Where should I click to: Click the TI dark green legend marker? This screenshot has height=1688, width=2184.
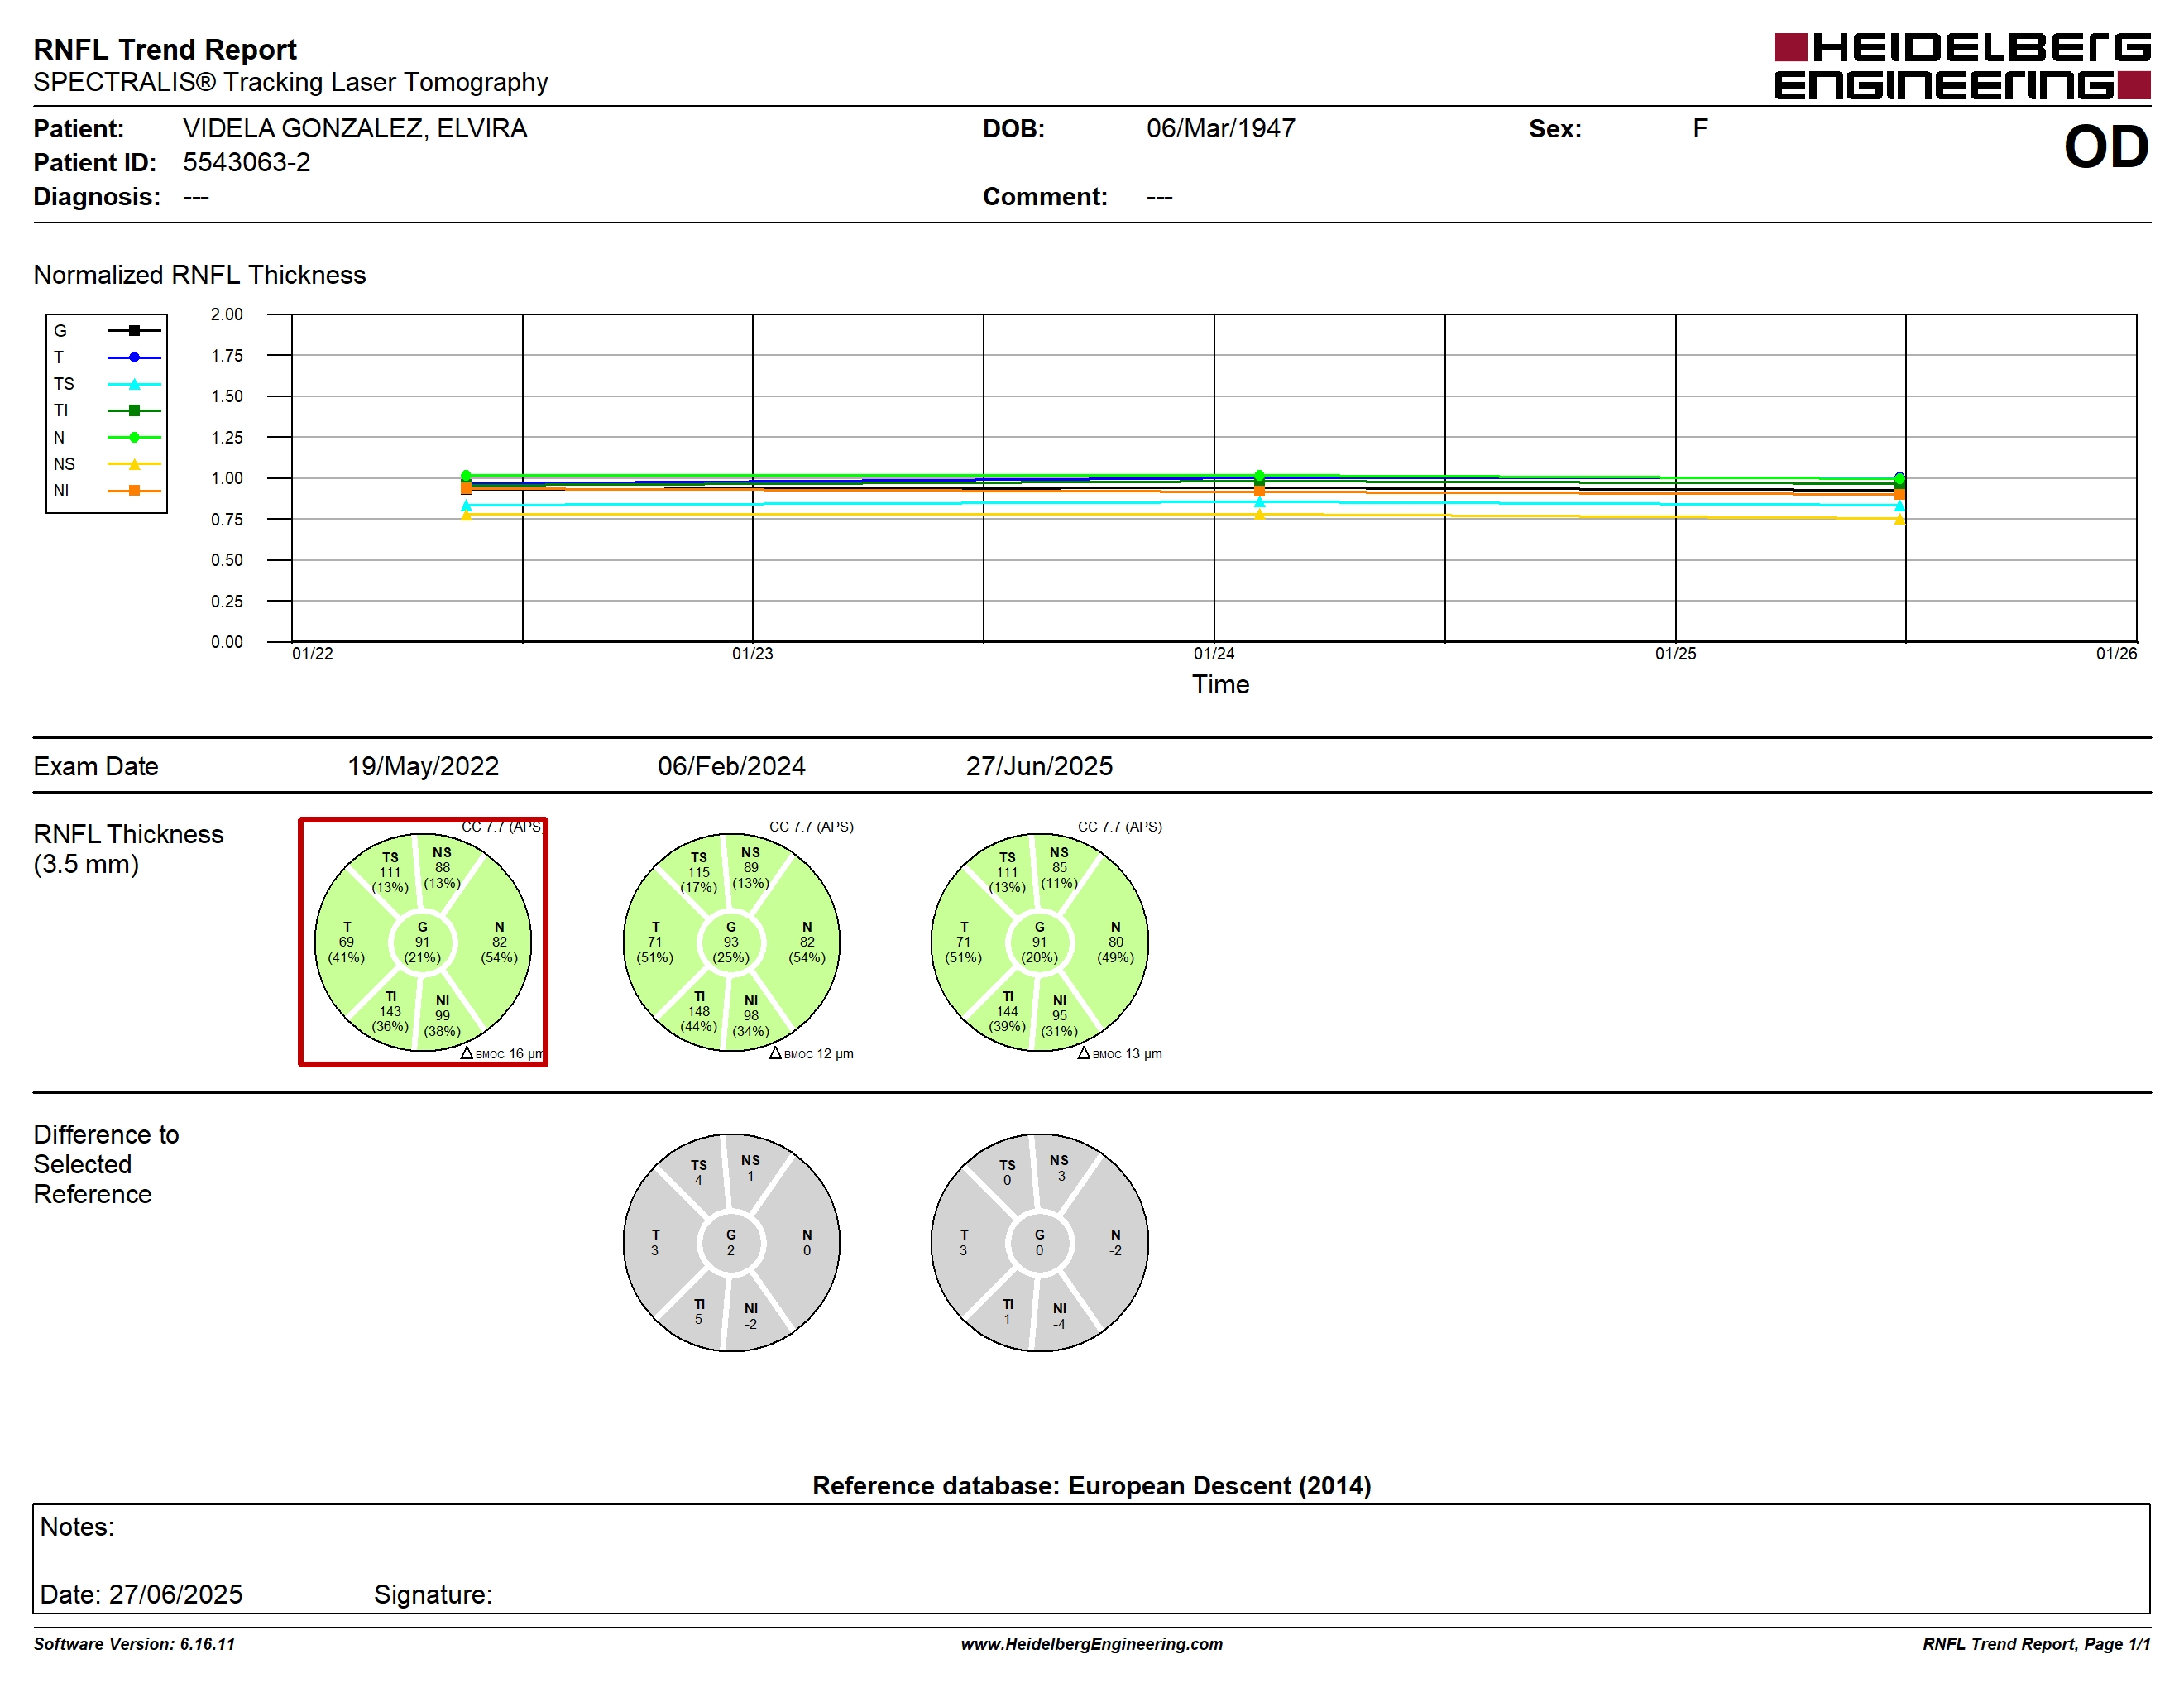coord(134,410)
